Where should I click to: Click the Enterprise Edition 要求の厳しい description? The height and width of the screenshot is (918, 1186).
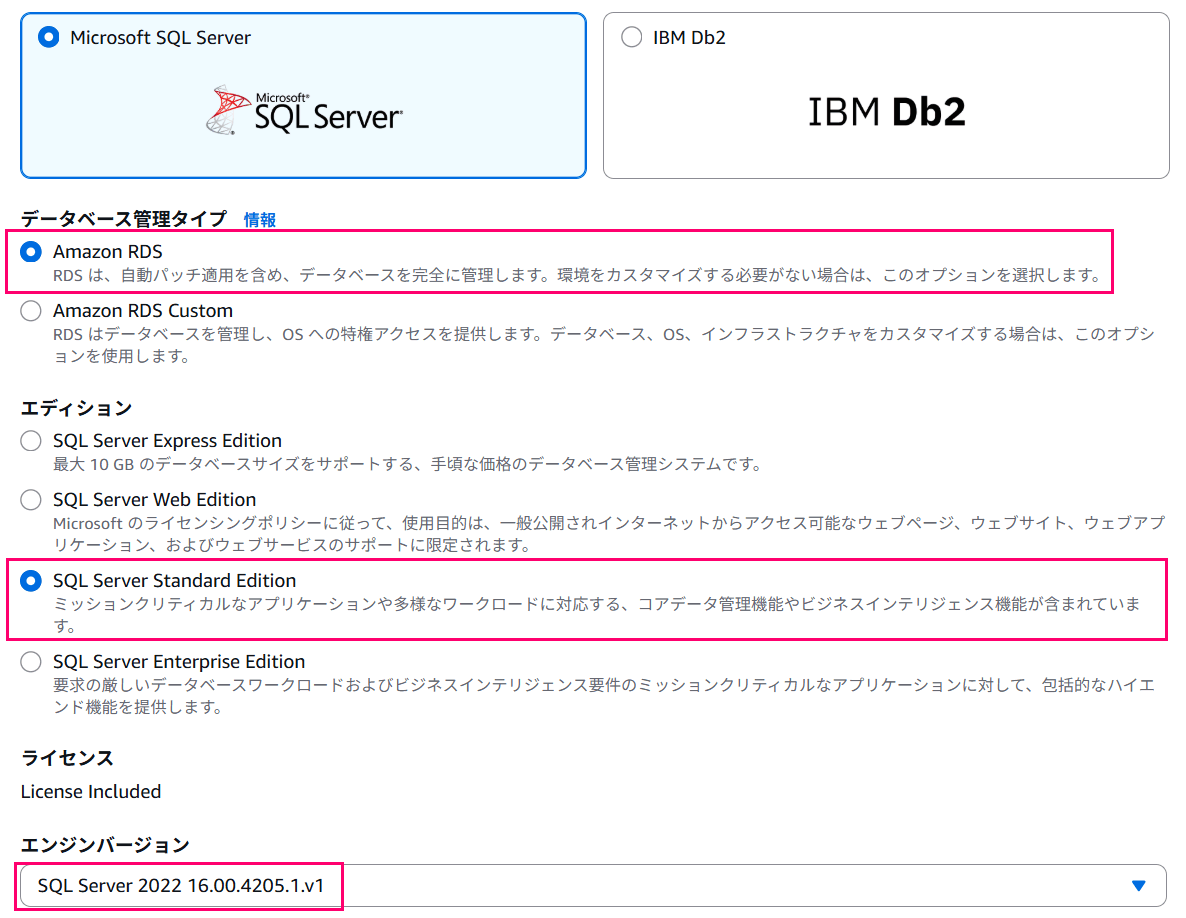tap(604, 696)
